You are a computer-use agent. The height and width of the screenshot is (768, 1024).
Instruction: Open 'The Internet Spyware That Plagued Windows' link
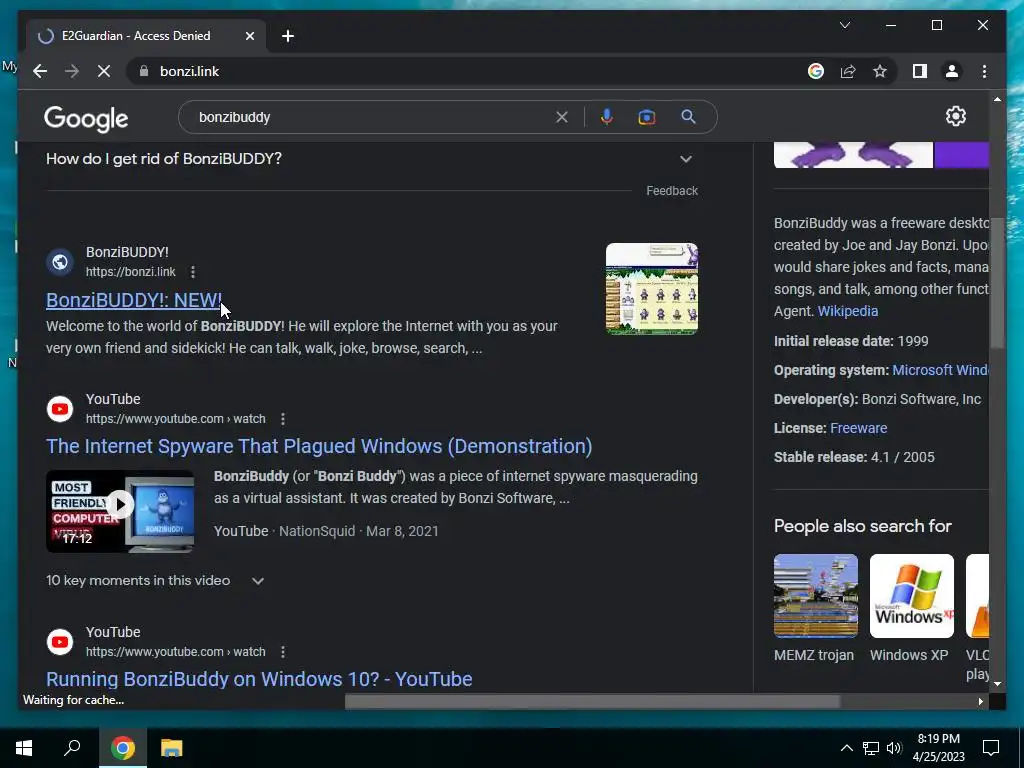click(319, 446)
